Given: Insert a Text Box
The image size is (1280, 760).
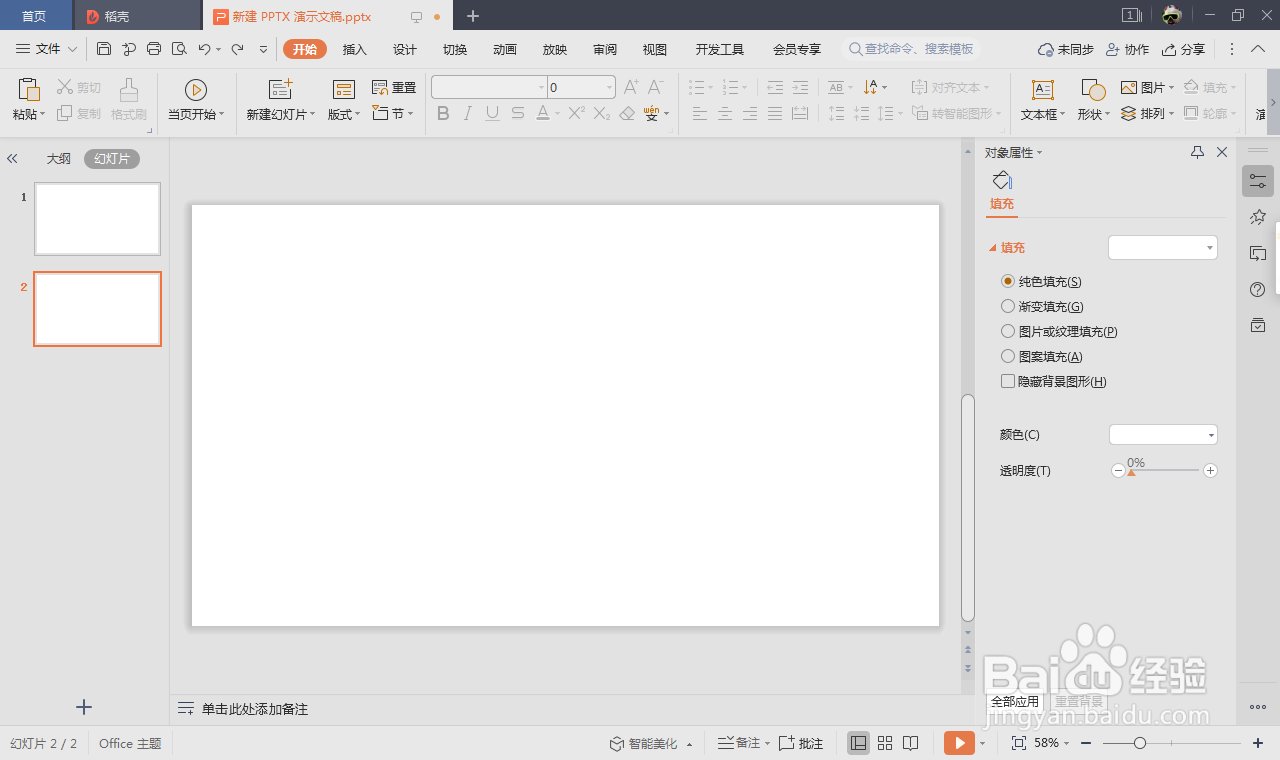Looking at the screenshot, I should coord(1043,100).
